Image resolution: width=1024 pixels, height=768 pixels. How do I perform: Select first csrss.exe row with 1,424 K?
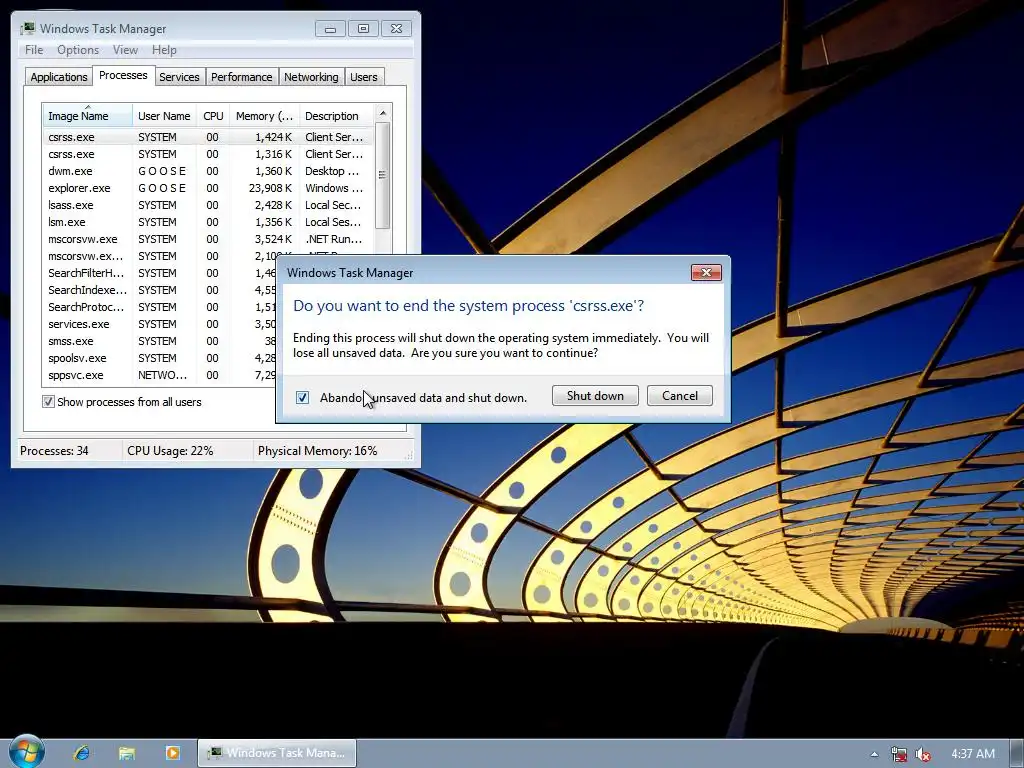coord(208,137)
